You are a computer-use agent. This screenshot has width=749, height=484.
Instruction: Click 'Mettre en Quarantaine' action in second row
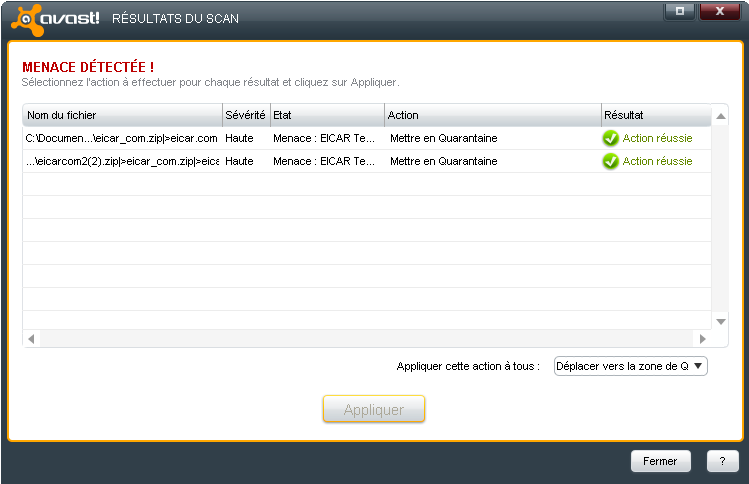(x=444, y=161)
